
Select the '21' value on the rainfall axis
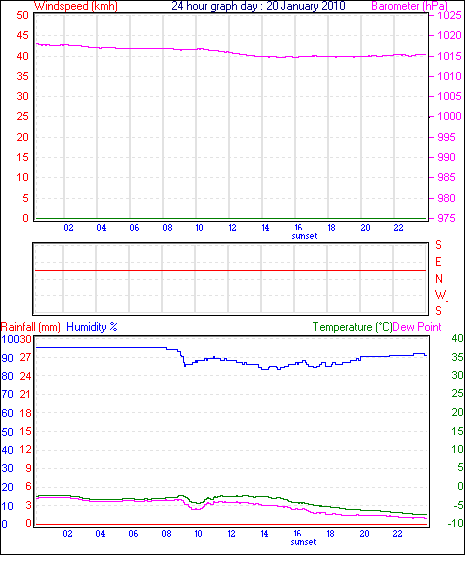click(25, 394)
